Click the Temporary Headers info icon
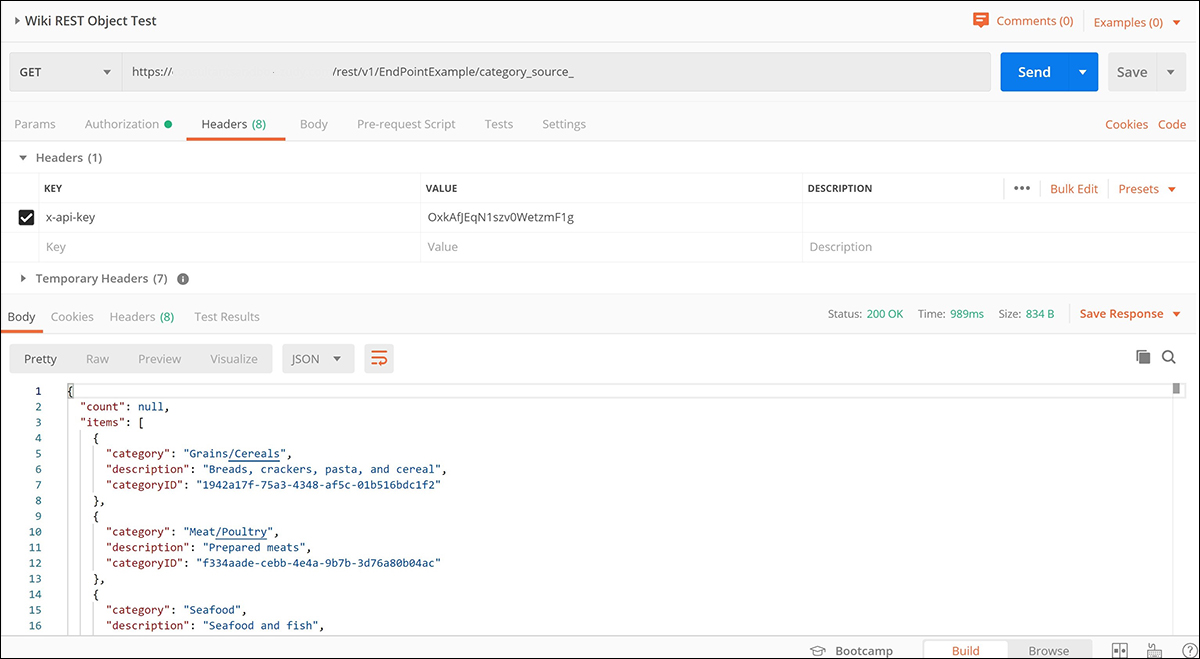Image resolution: width=1200 pixels, height=659 pixels. click(183, 279)
